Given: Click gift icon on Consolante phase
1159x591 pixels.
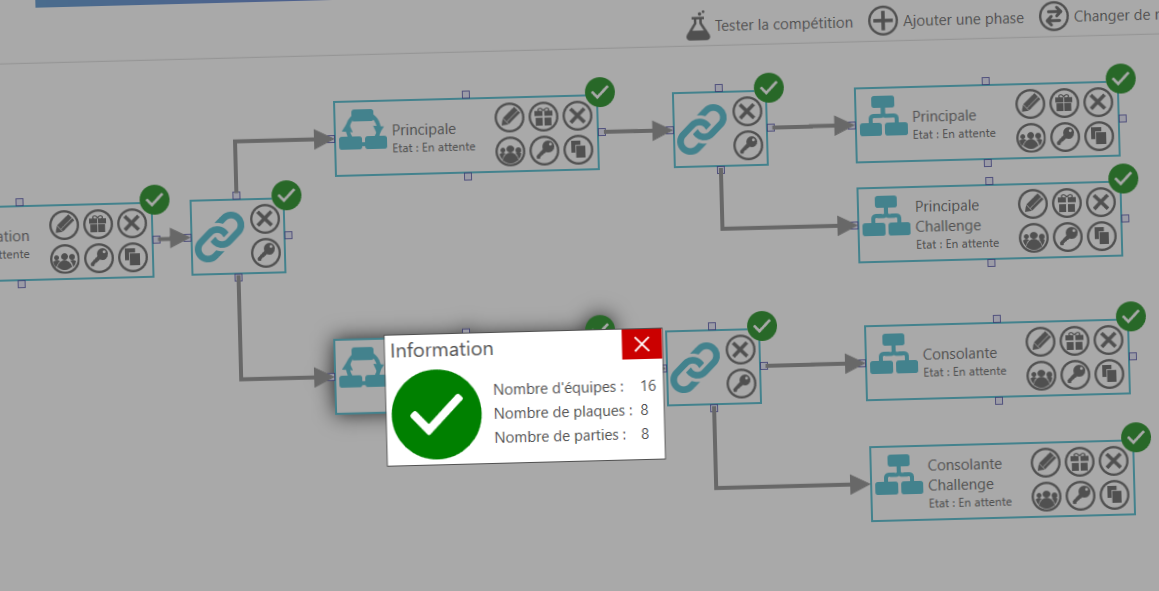Looking at the screenshot, I should coord(1074,341).
